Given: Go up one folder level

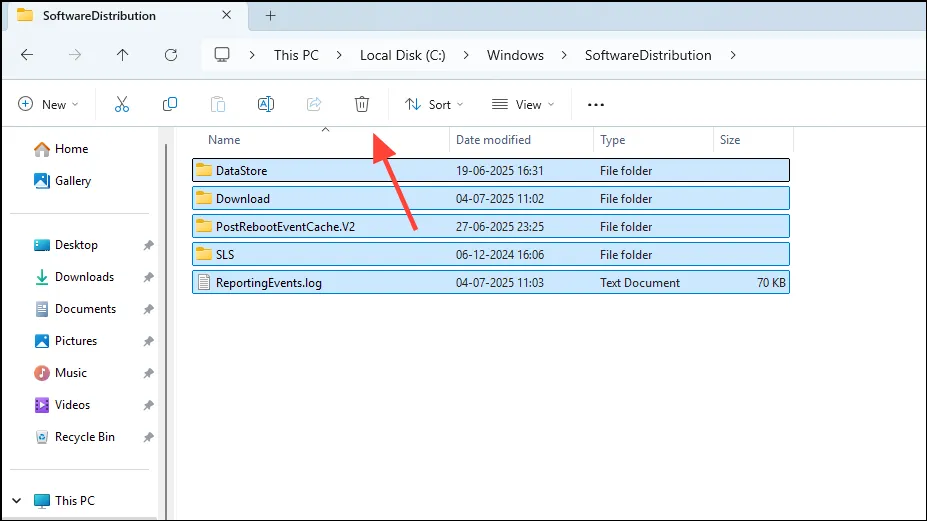Looking at the screenshot, I should coord(122,55).
